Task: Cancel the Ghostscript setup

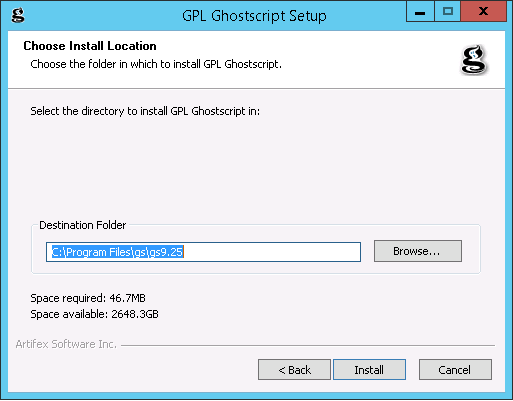Action: pos(455,370)
